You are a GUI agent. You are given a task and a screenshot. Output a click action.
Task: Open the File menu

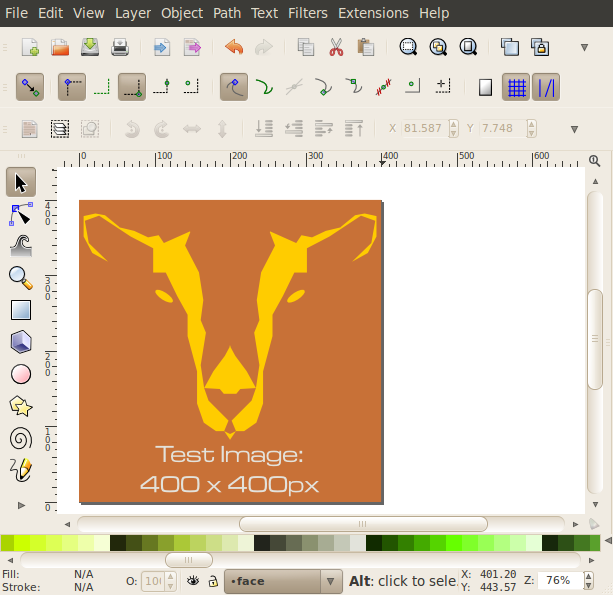16,13
